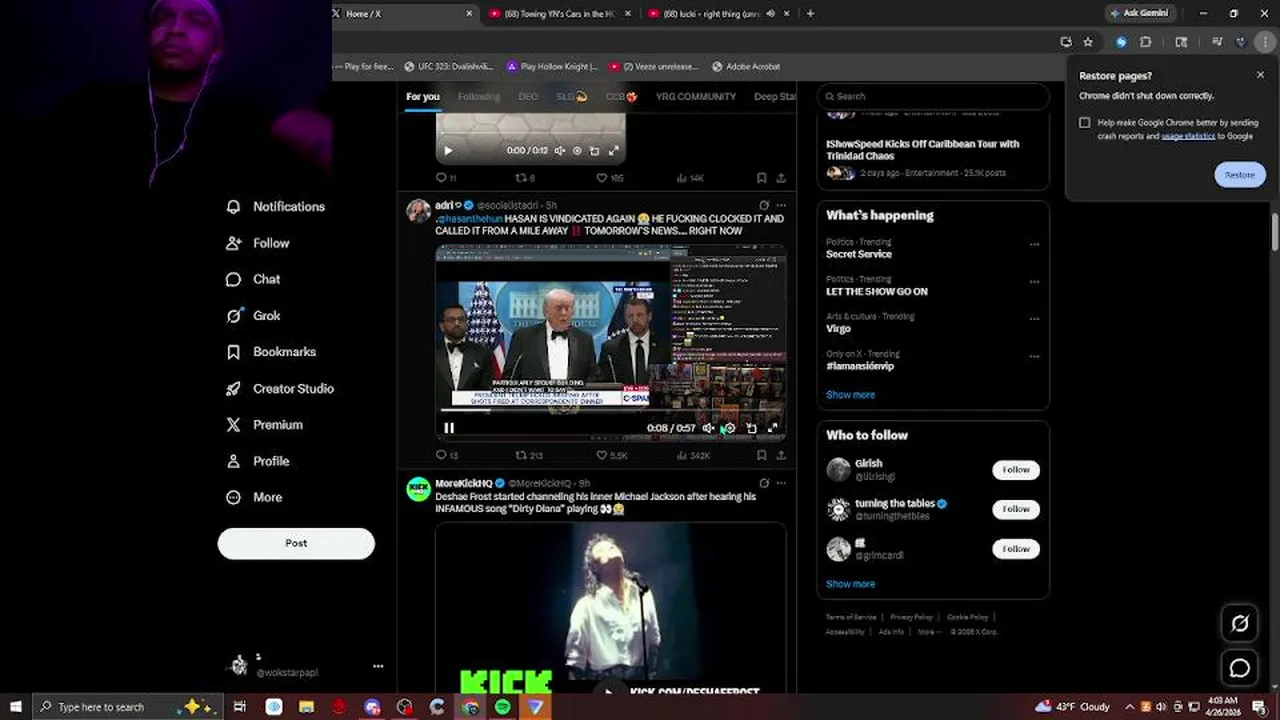Open Ask Gemini in Chrome
Screen dimensions: 1280x720
point(1139,14)
